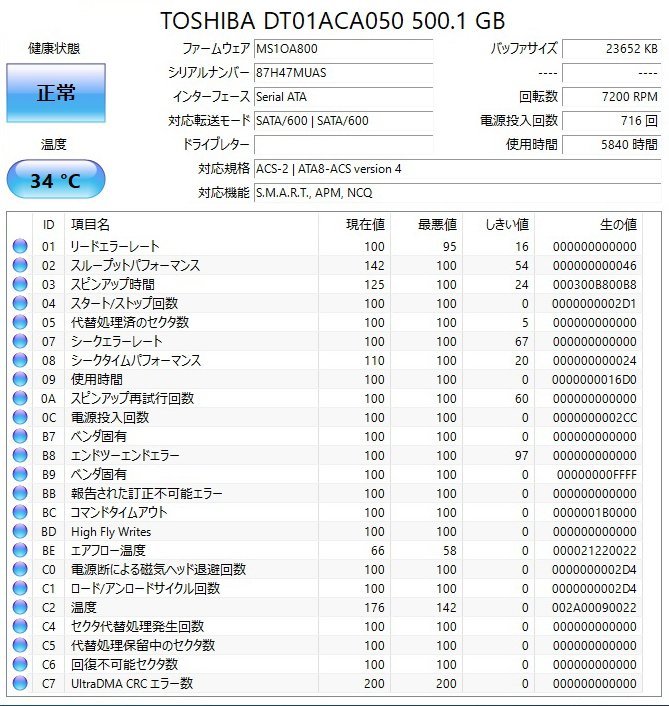Click the status icon for BE エアフロー温度
The image size is (669, 706).
(x=20, y=550)
